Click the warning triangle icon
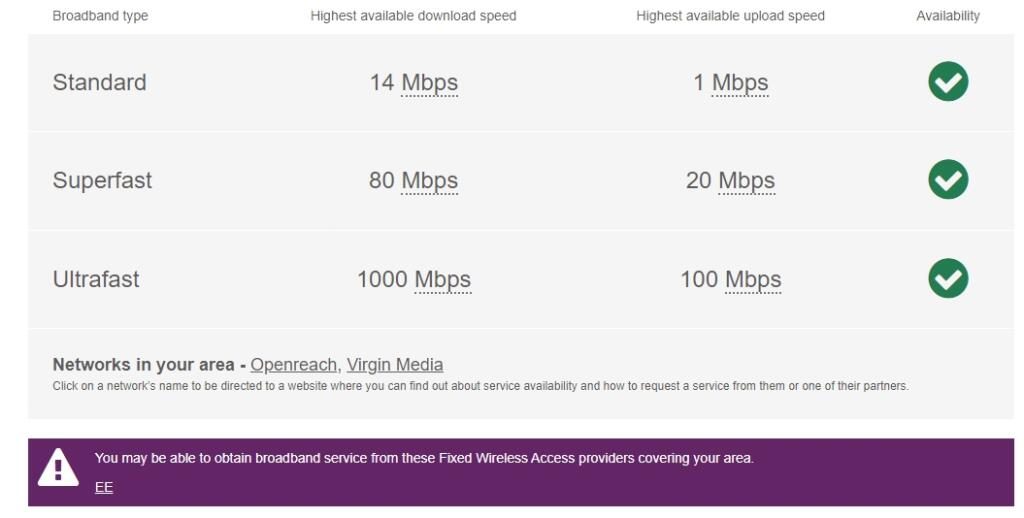Viewport: 1024px width, 518px height. tap(58, 469)
